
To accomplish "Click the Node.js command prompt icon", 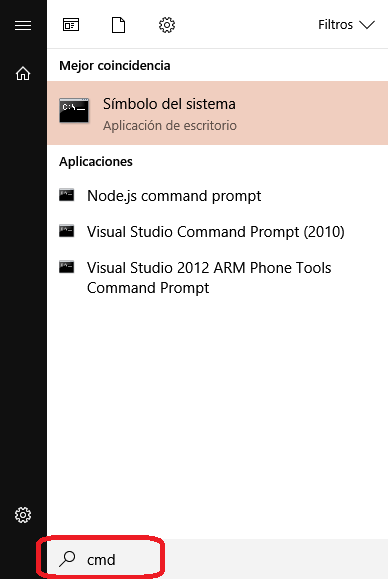I will [x=66, y=195].
